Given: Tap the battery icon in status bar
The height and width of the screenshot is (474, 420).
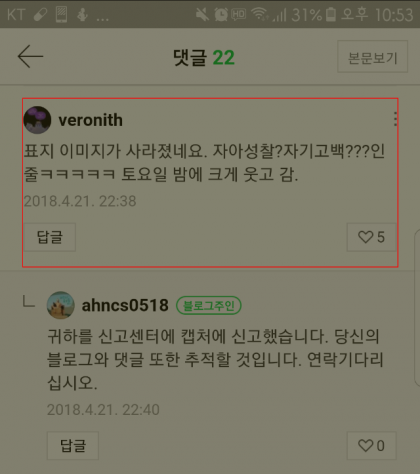Looking at the screenshot, I should 331,14.
